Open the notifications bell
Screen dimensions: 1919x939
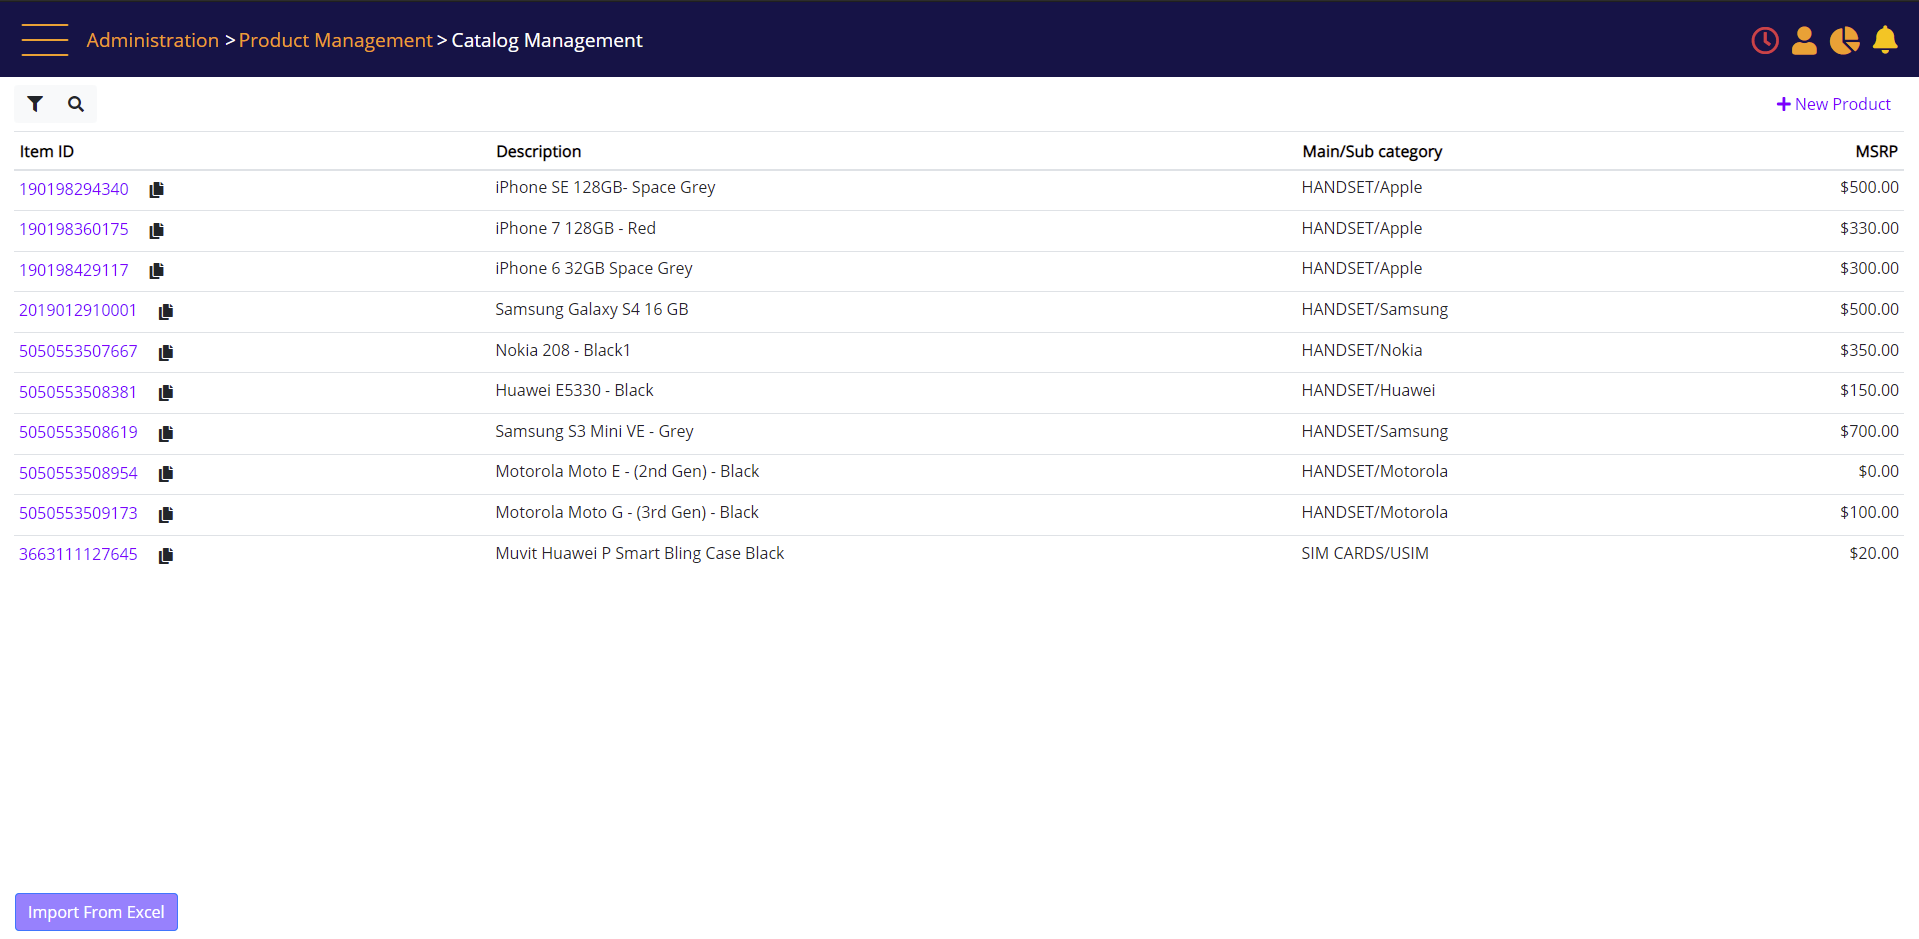tap(1885, 40)
